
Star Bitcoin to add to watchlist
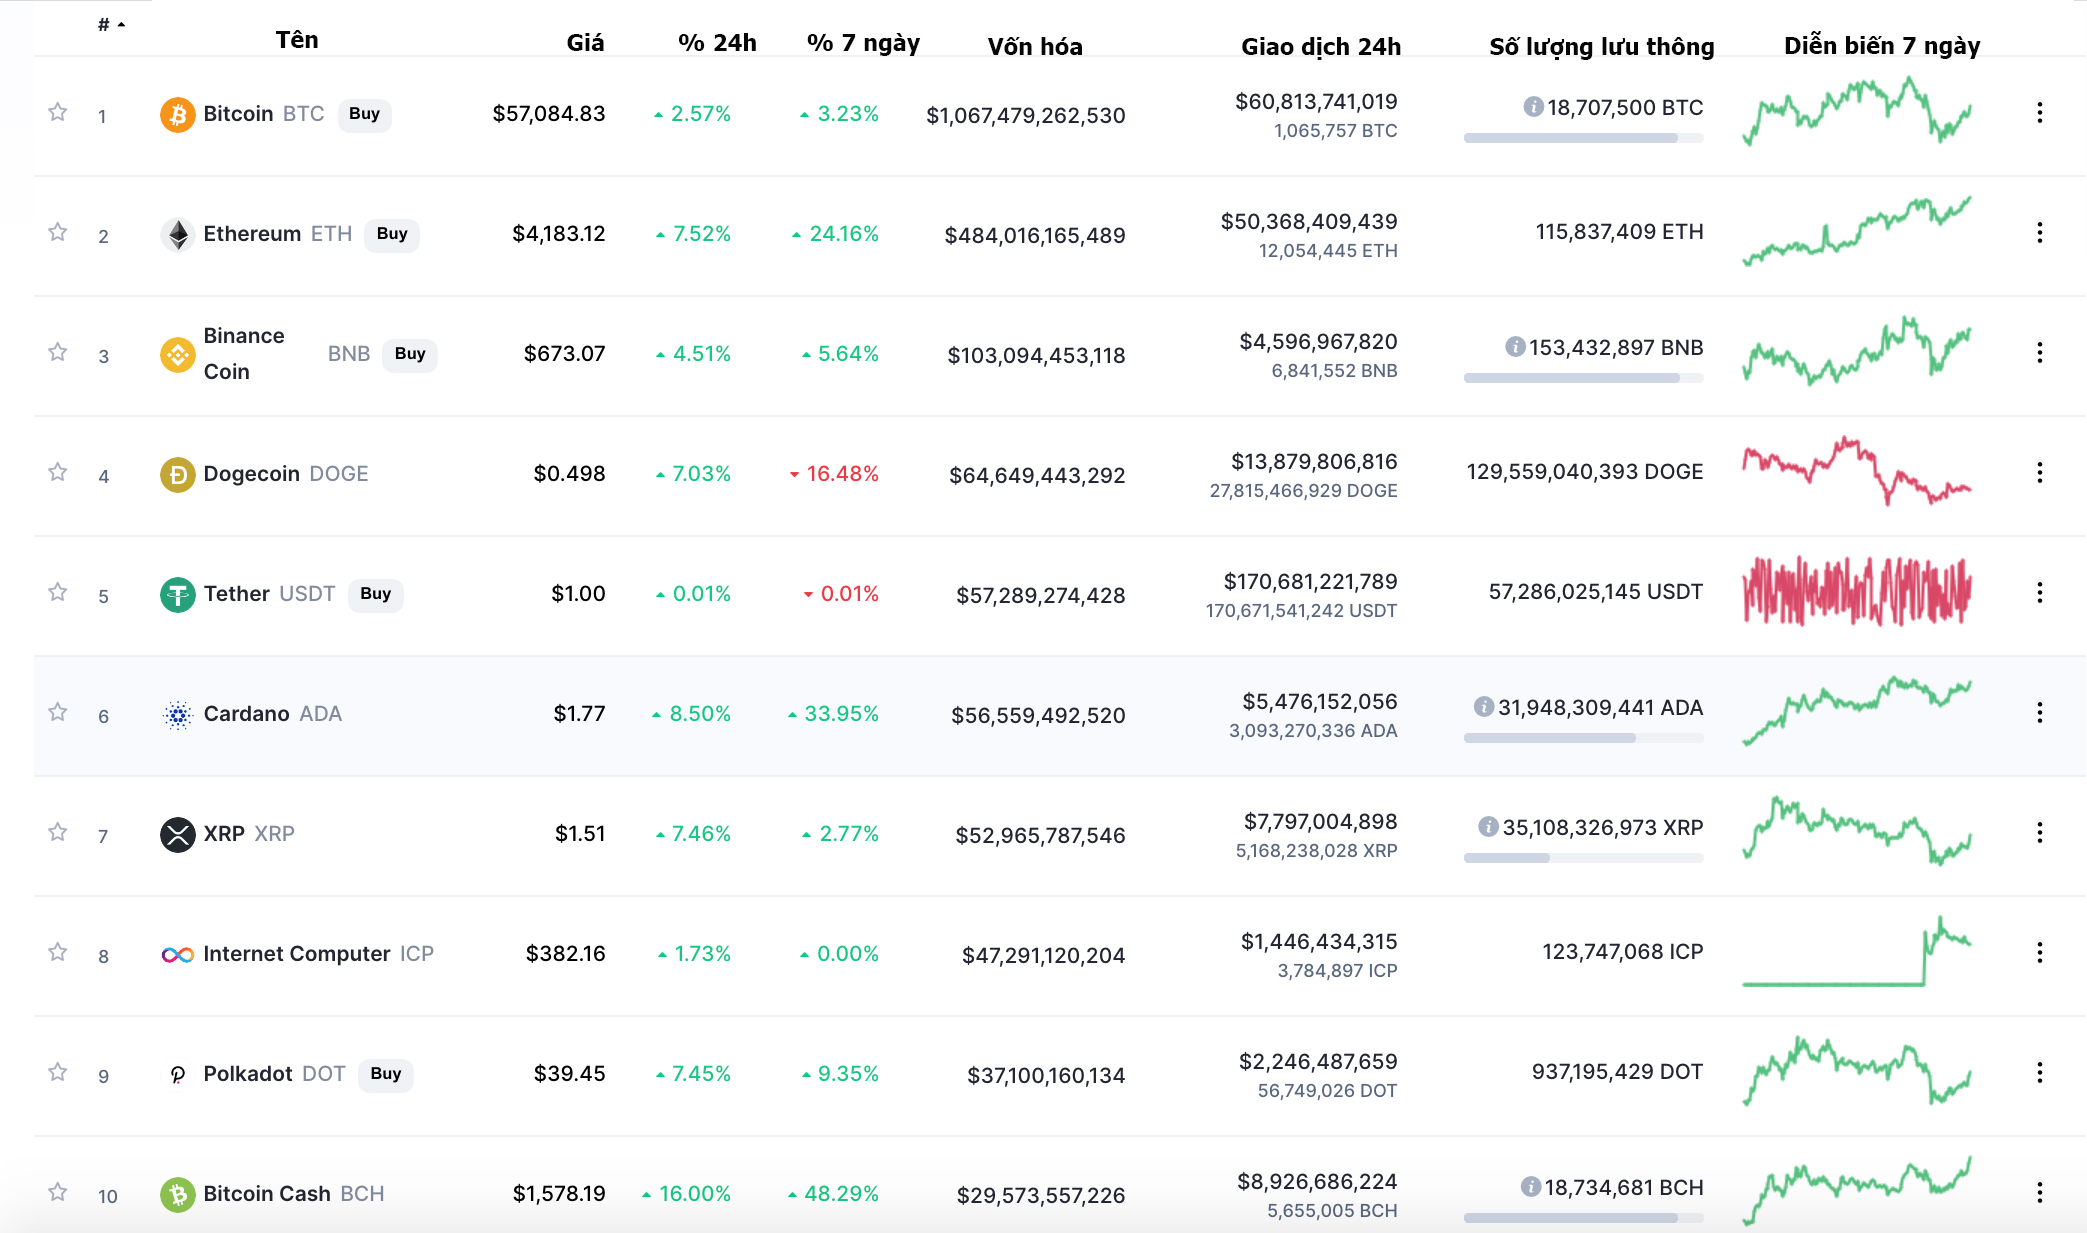pos(58,112)
